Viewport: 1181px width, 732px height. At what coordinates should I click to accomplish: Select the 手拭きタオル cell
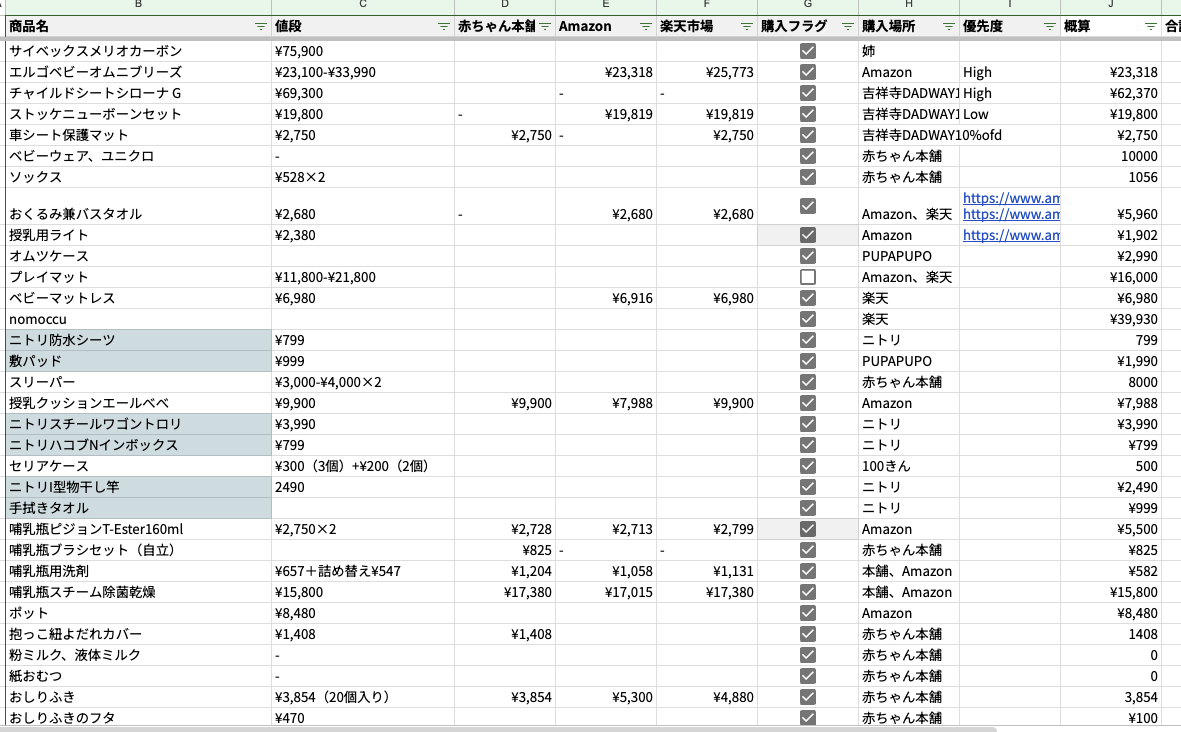139,508
